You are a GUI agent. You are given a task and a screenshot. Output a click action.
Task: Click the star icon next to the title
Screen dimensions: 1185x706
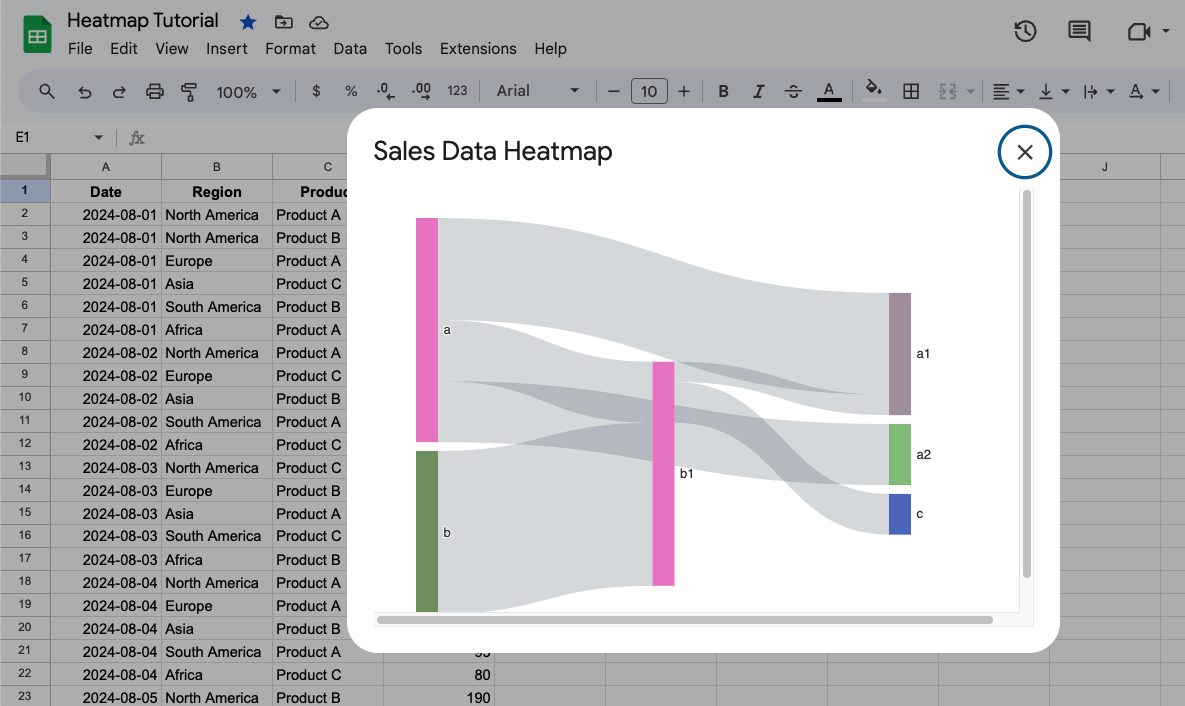click(247, 21)
